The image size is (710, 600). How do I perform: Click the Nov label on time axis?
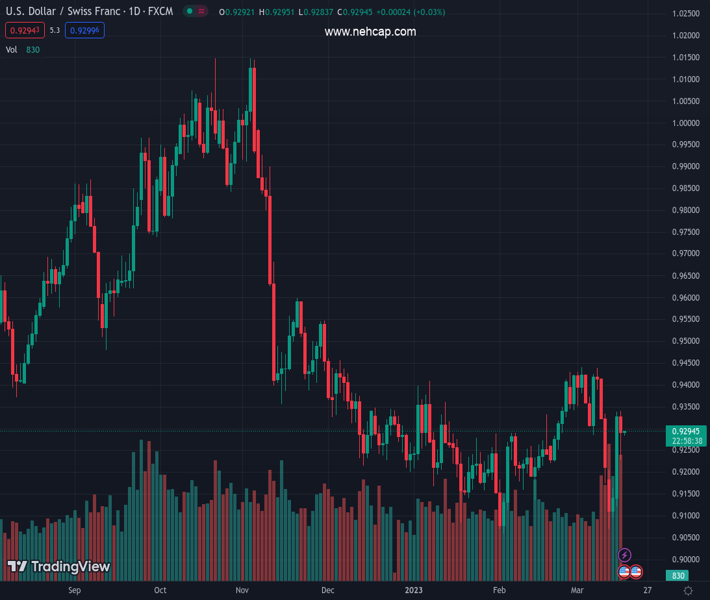click(242, 590)
